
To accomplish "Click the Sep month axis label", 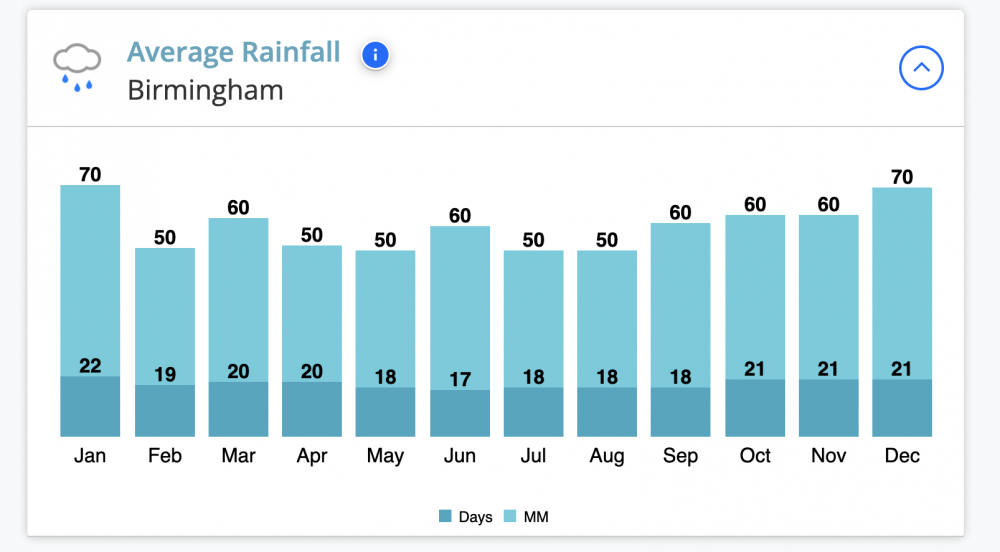I will [680, 456].
